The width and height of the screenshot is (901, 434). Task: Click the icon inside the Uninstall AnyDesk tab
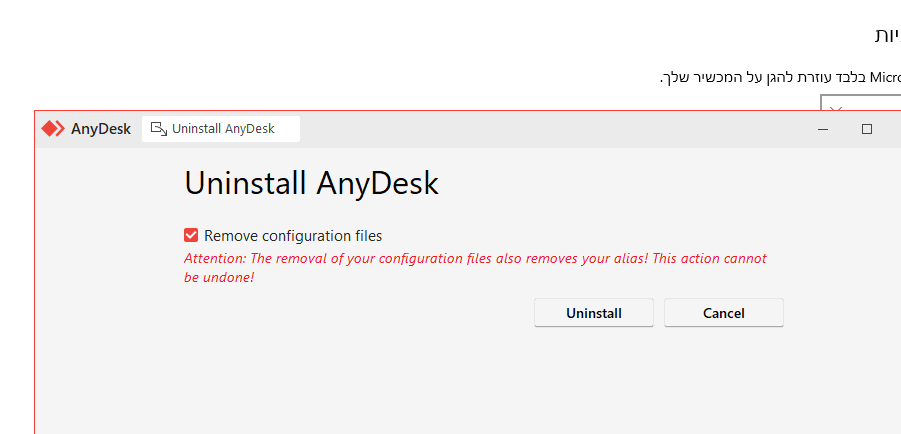pyautogui.click(x=158, y=129)
